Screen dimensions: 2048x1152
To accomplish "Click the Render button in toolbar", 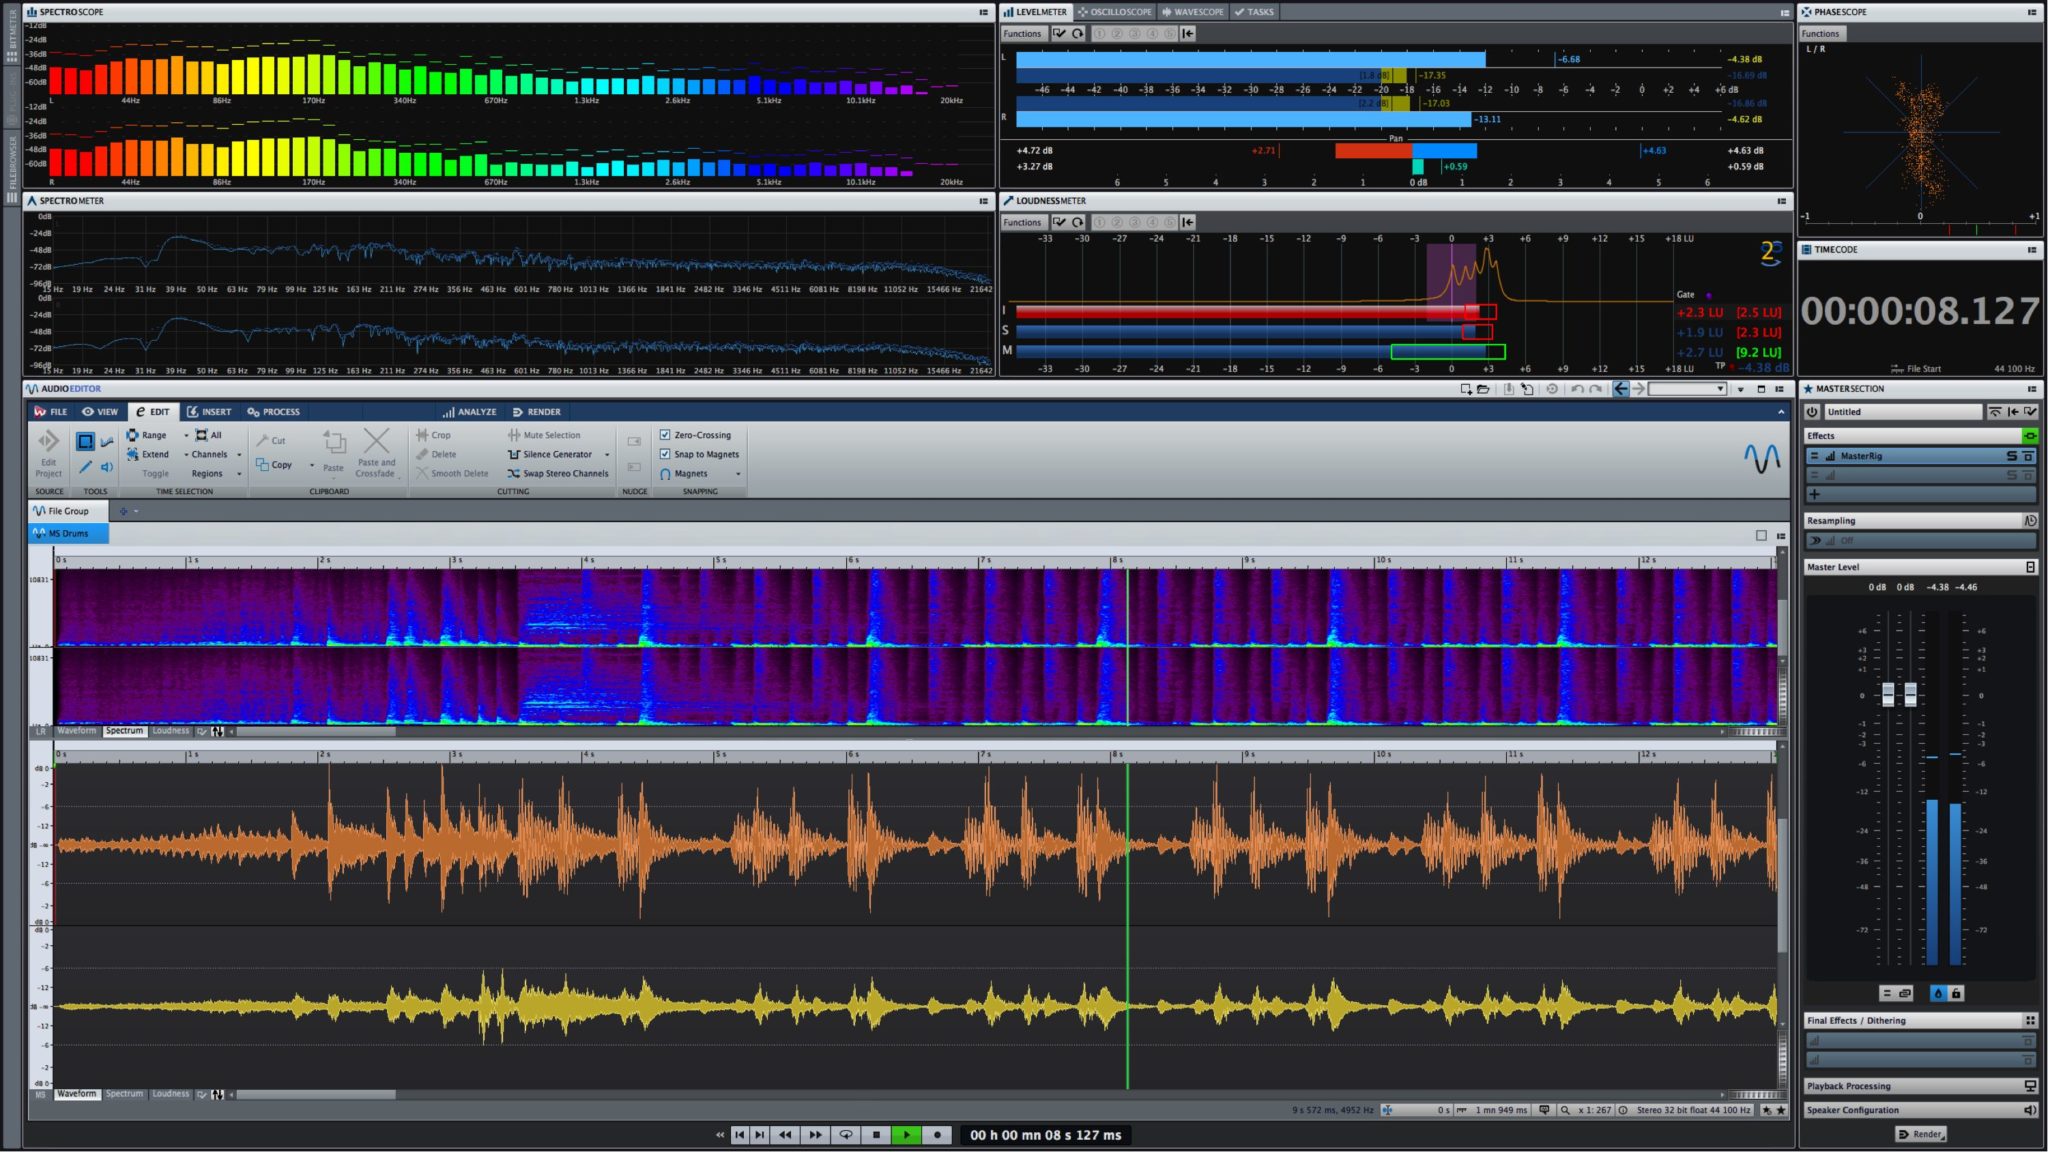I will click(542, 411).
